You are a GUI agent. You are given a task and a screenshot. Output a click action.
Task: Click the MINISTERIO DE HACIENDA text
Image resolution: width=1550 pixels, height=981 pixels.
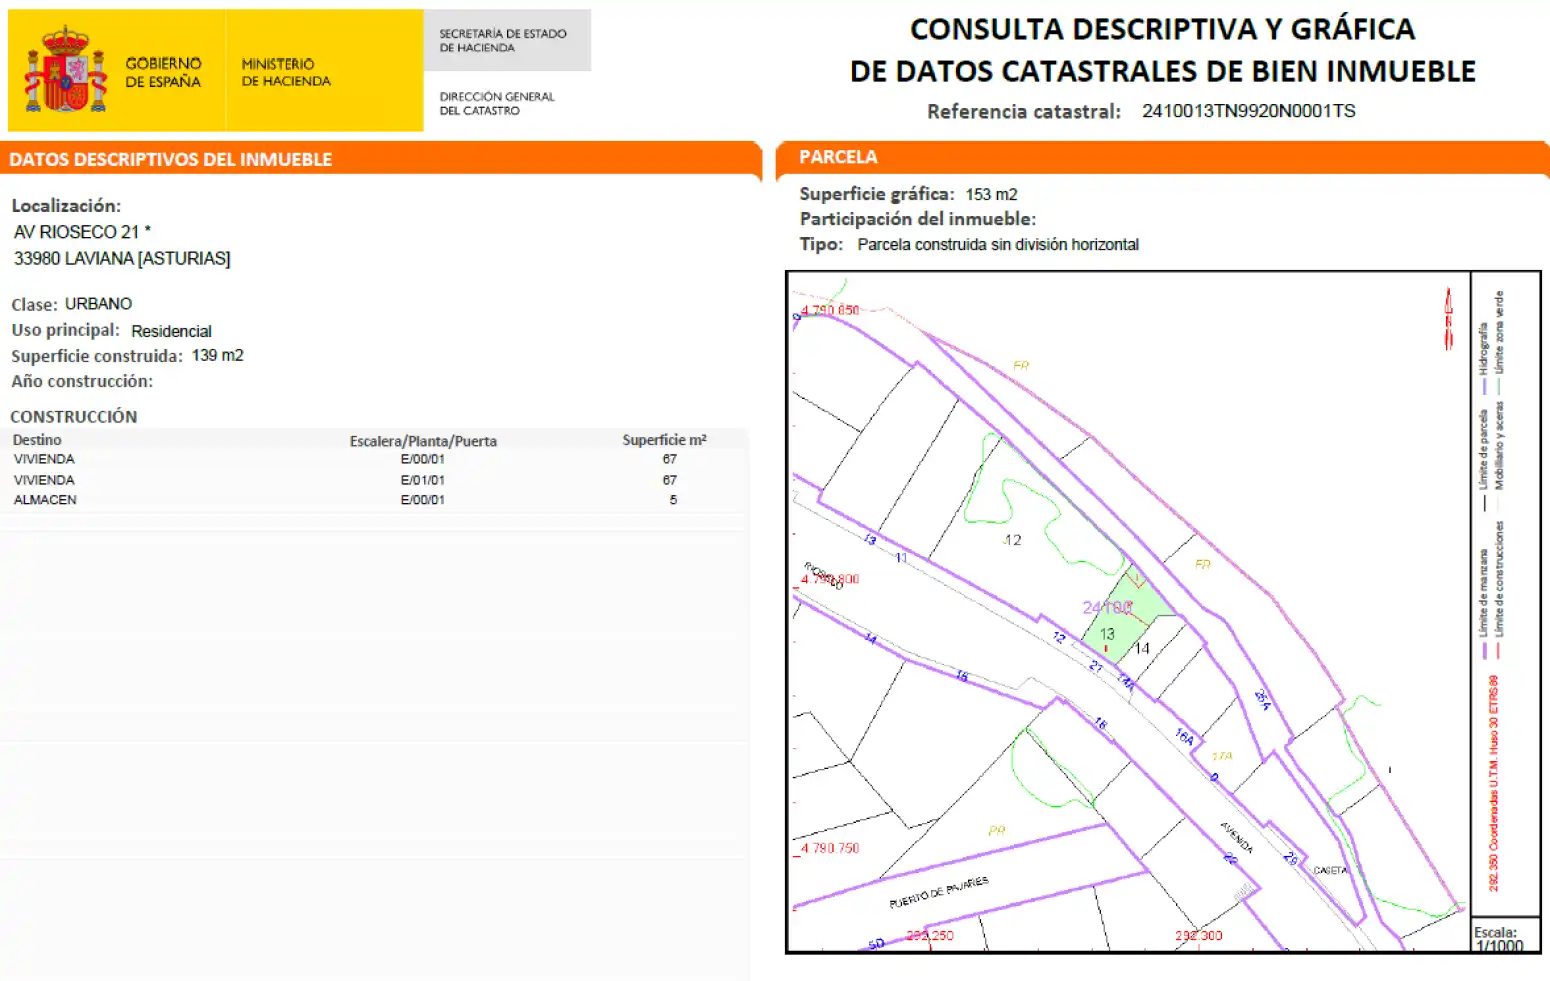(286, 72)
